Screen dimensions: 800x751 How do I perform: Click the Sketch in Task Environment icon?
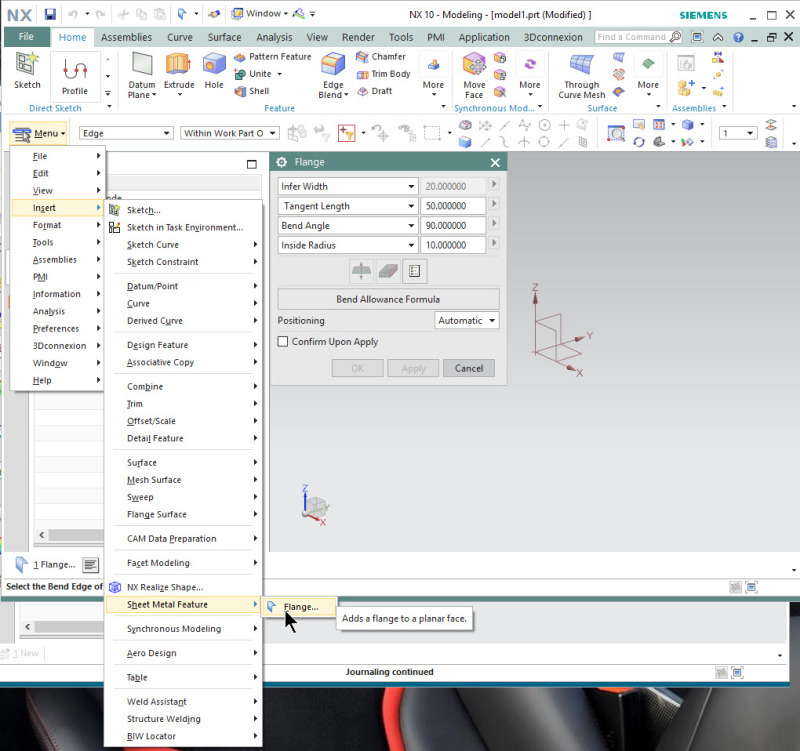coord(115,228)
